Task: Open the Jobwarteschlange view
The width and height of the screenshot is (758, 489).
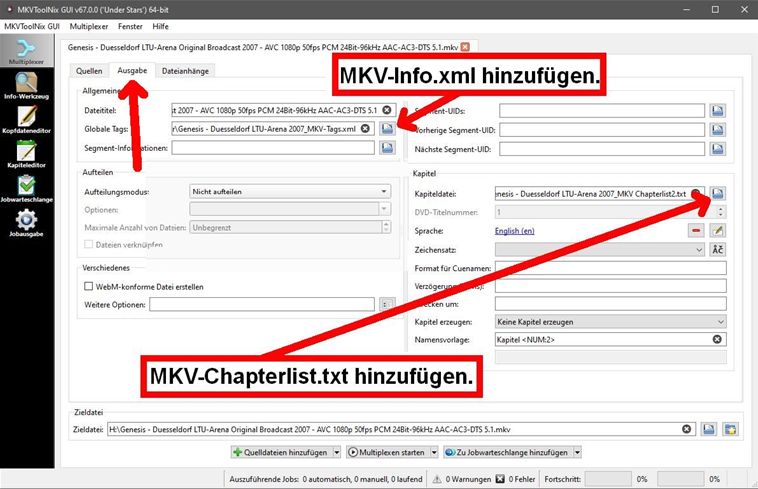Action: coord(27,188)
